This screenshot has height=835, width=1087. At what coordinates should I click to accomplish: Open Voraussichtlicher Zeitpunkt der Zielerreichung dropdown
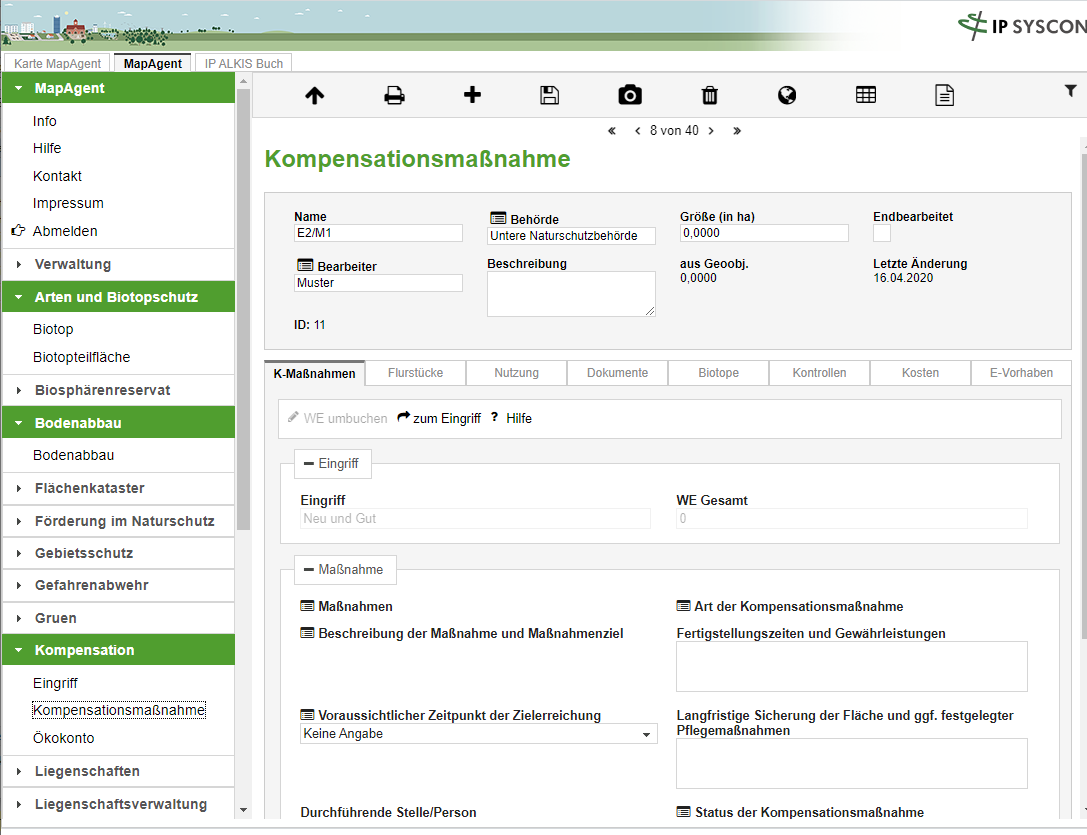(479, 734)
